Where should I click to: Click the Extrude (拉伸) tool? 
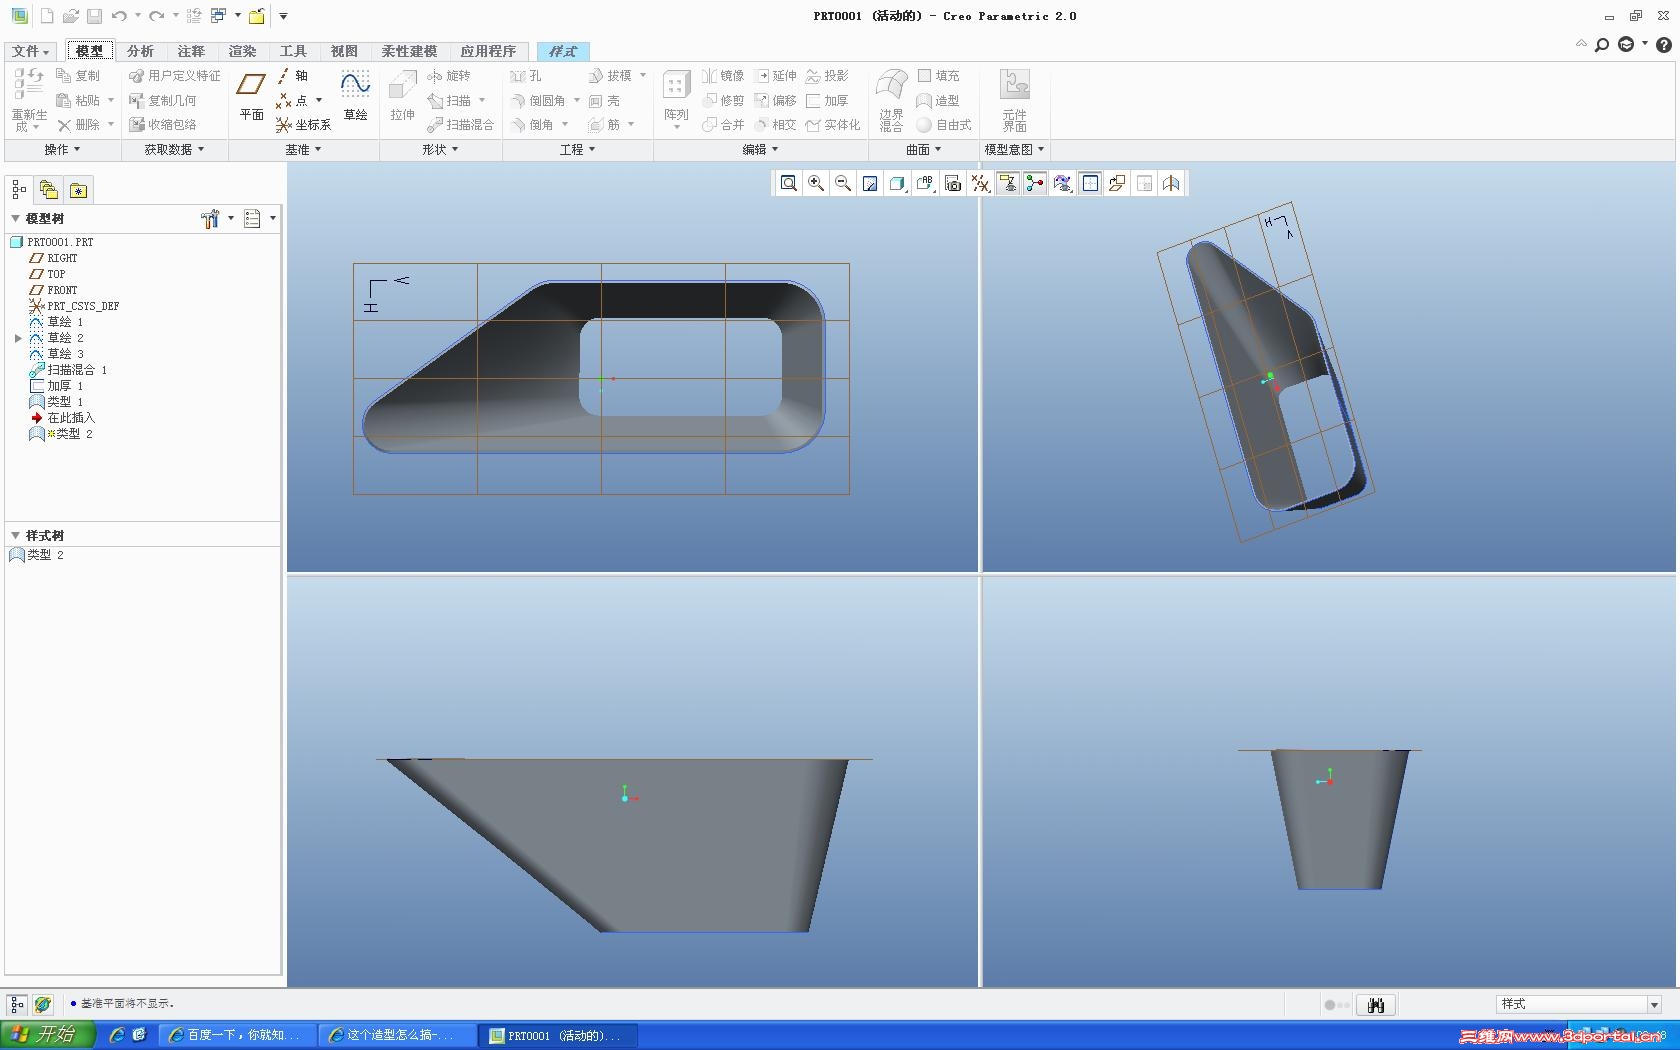(x=402, y=97)
